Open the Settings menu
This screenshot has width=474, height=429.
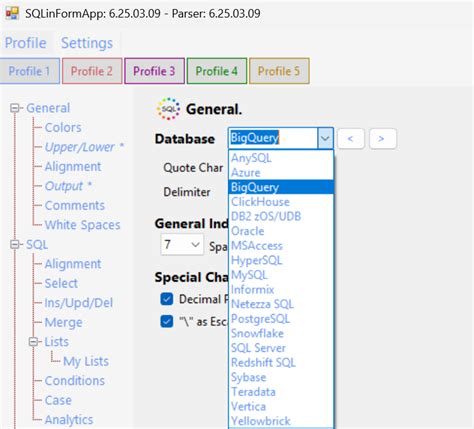pyautogui.click(x=87, y=43)
